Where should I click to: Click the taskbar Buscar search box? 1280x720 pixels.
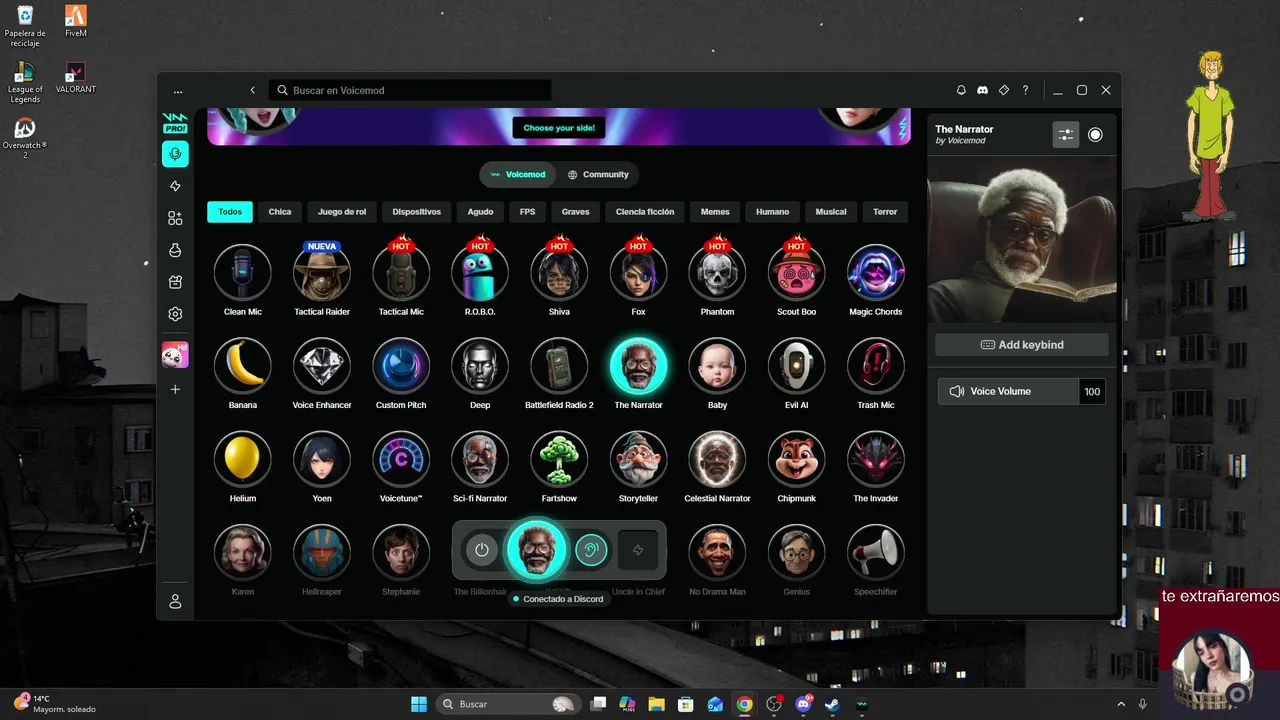509,704
